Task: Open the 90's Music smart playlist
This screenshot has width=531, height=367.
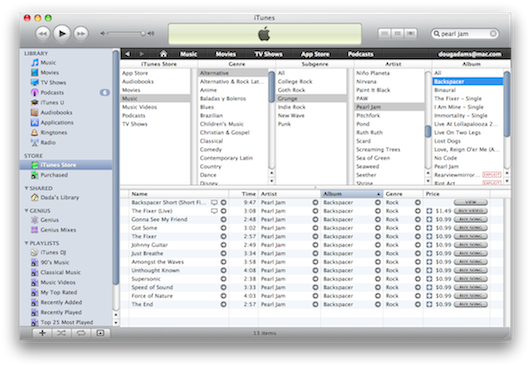Action: (55, 262)
